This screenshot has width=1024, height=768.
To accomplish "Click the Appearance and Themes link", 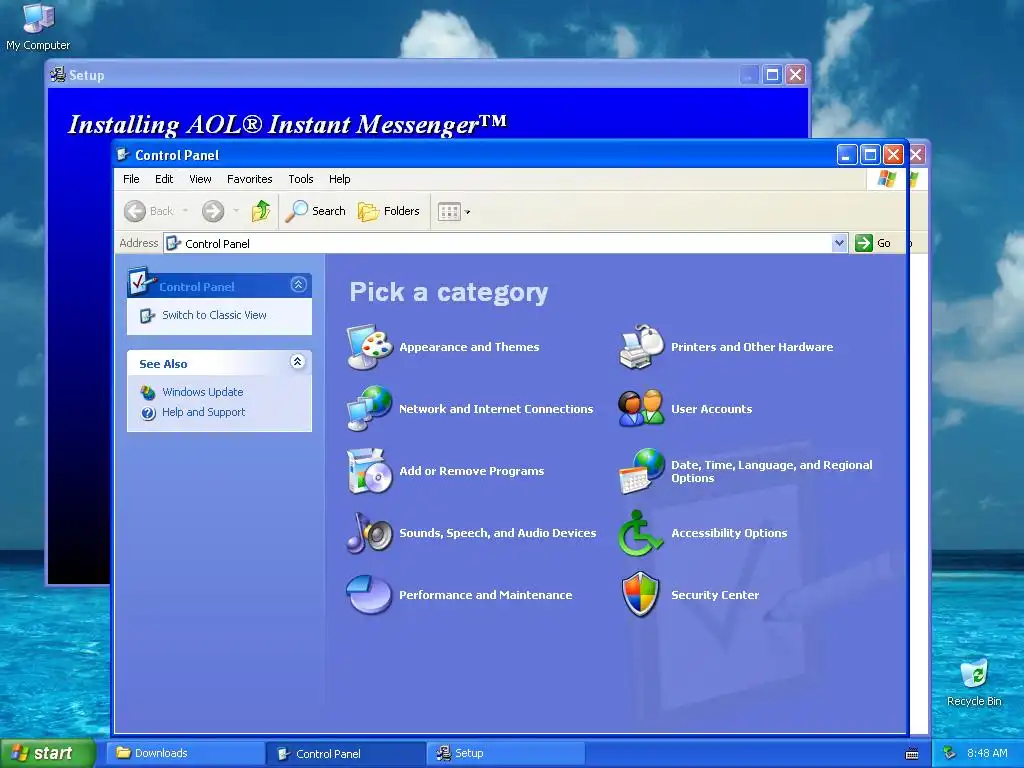I will (x=470, y=347).
